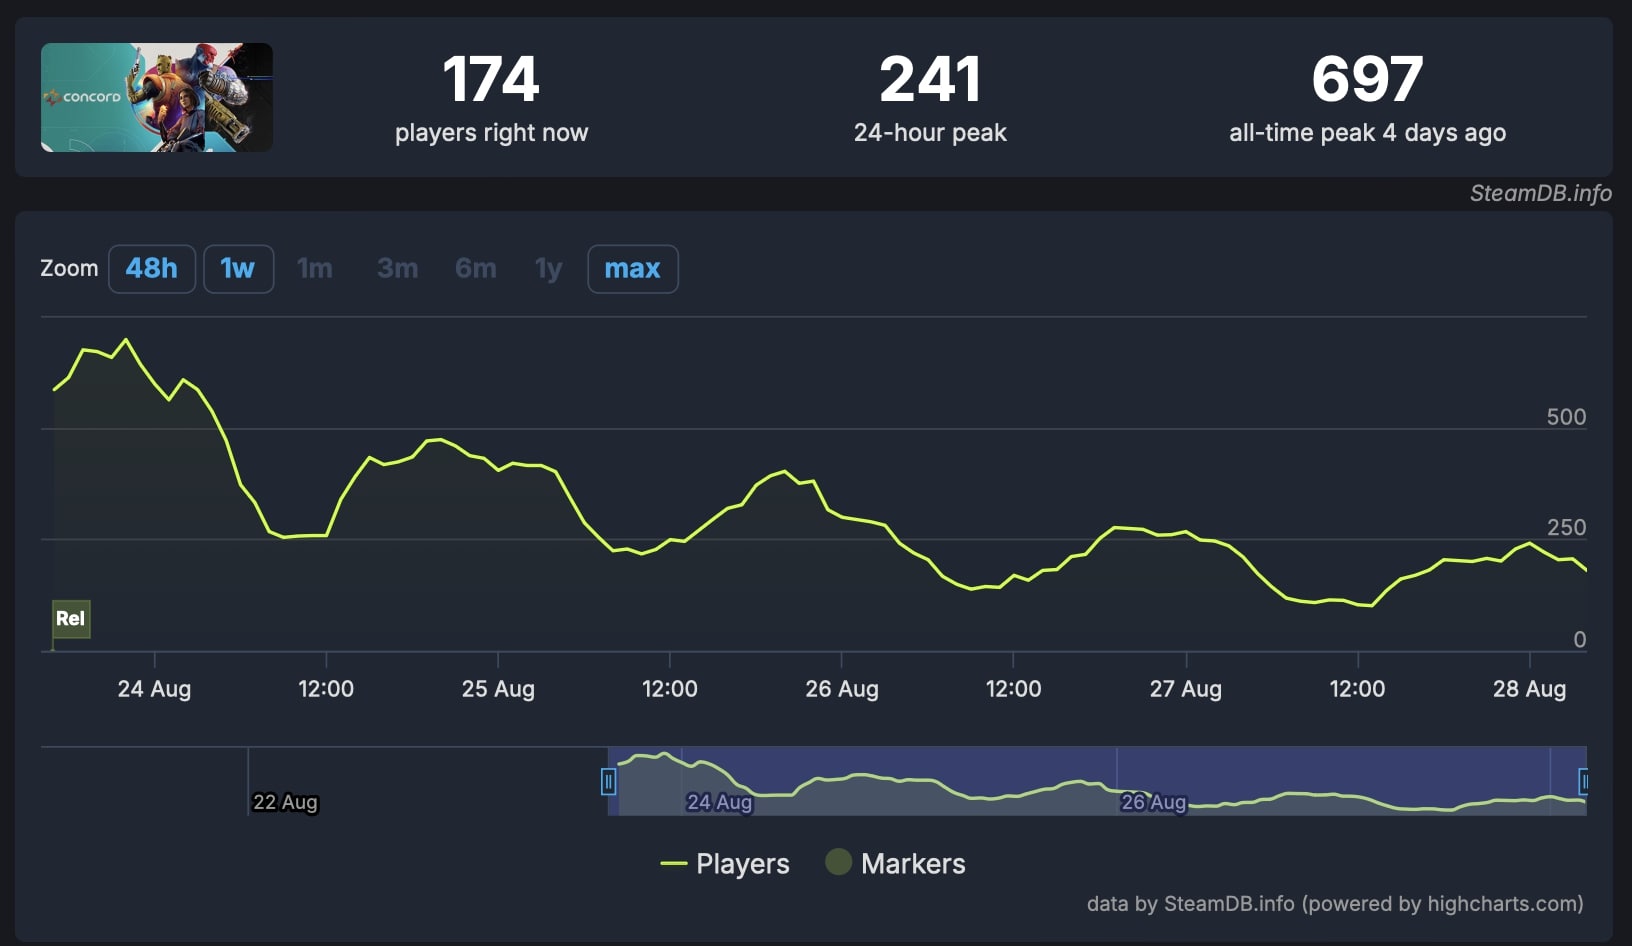Choose the 1m zoom option
The height and width of the screenshot is (946, 1632).
[314, 269]
